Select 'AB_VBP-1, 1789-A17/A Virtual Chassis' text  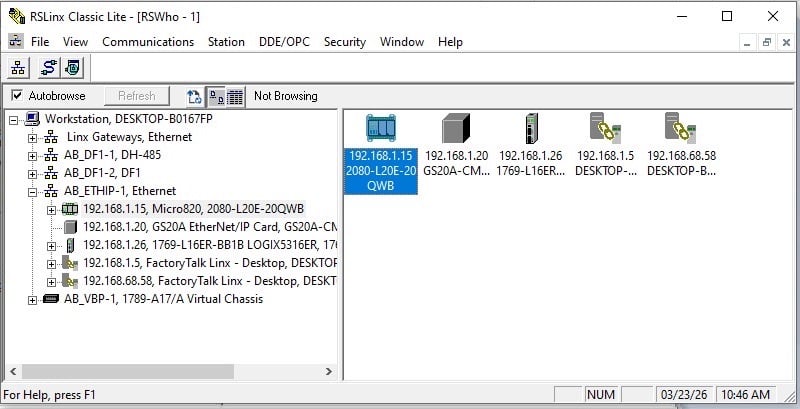[x=163, y=299]
